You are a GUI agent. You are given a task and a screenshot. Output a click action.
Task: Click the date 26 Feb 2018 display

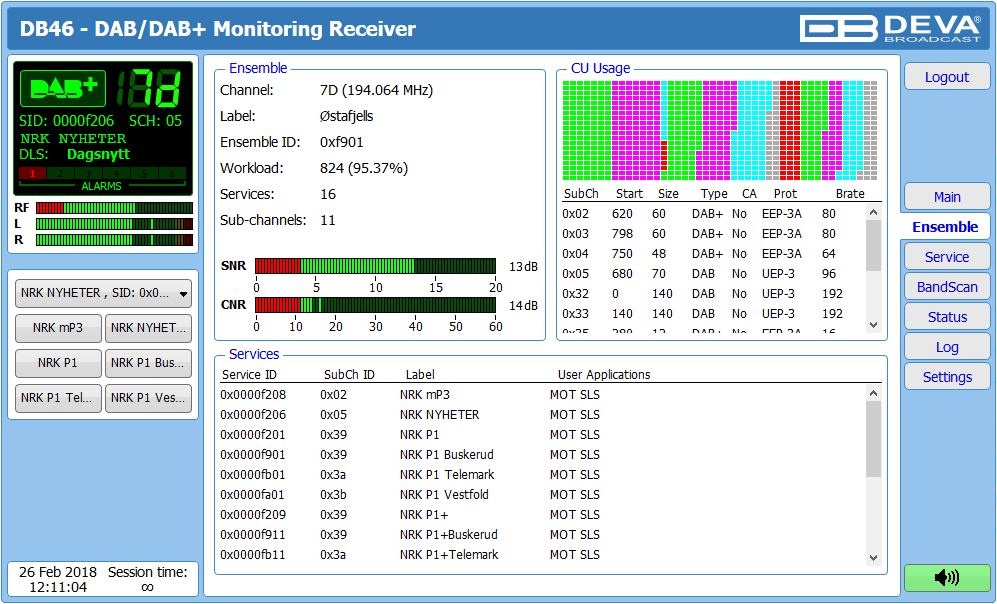click(x=58, y=572)
